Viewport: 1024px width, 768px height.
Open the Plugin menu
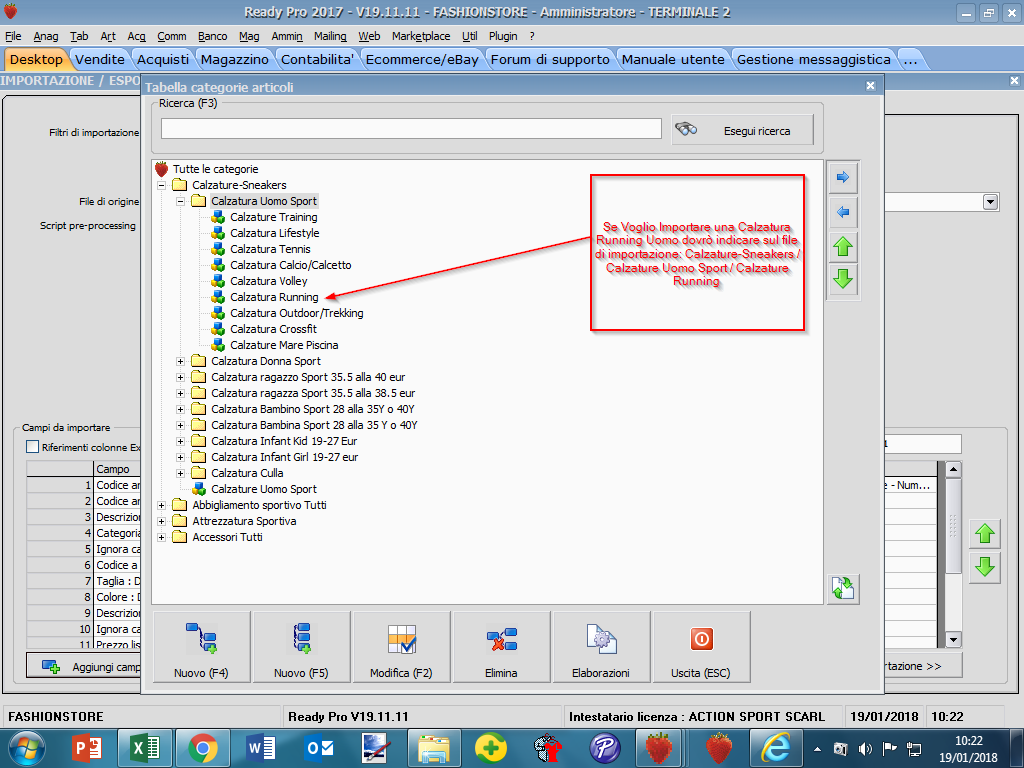[503, 36]
